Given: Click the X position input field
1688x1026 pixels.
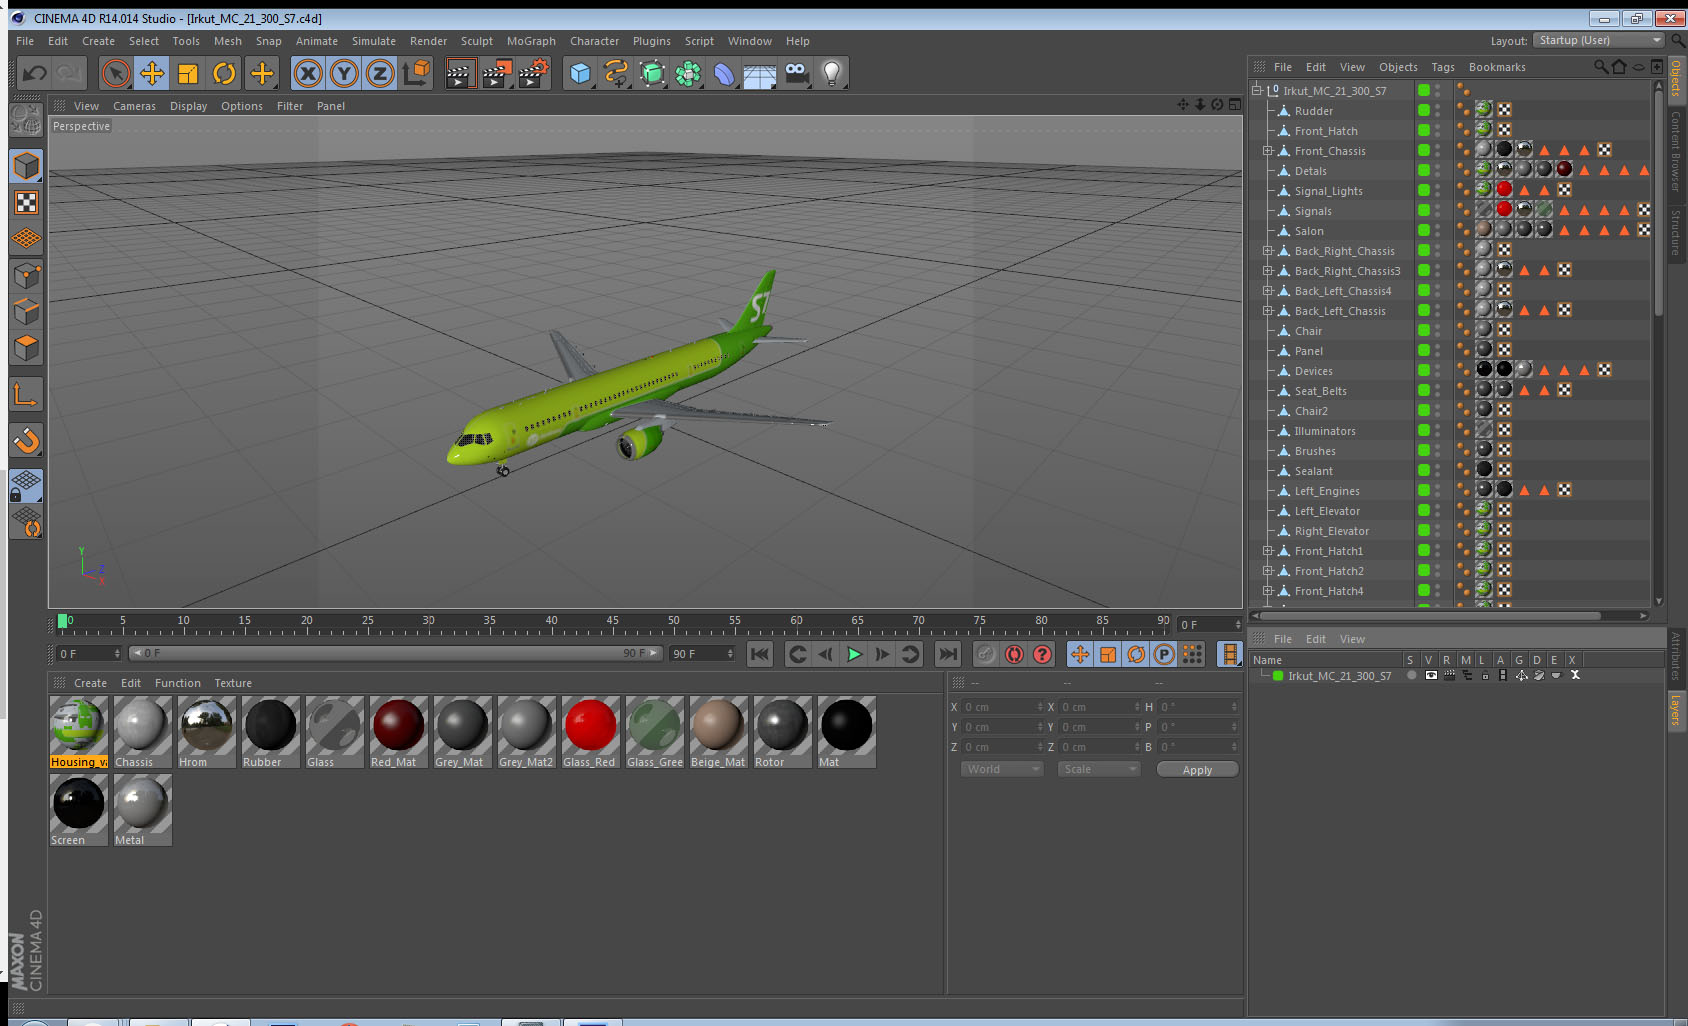Looking at the screenshot, I should click(x=1002, y=707).
